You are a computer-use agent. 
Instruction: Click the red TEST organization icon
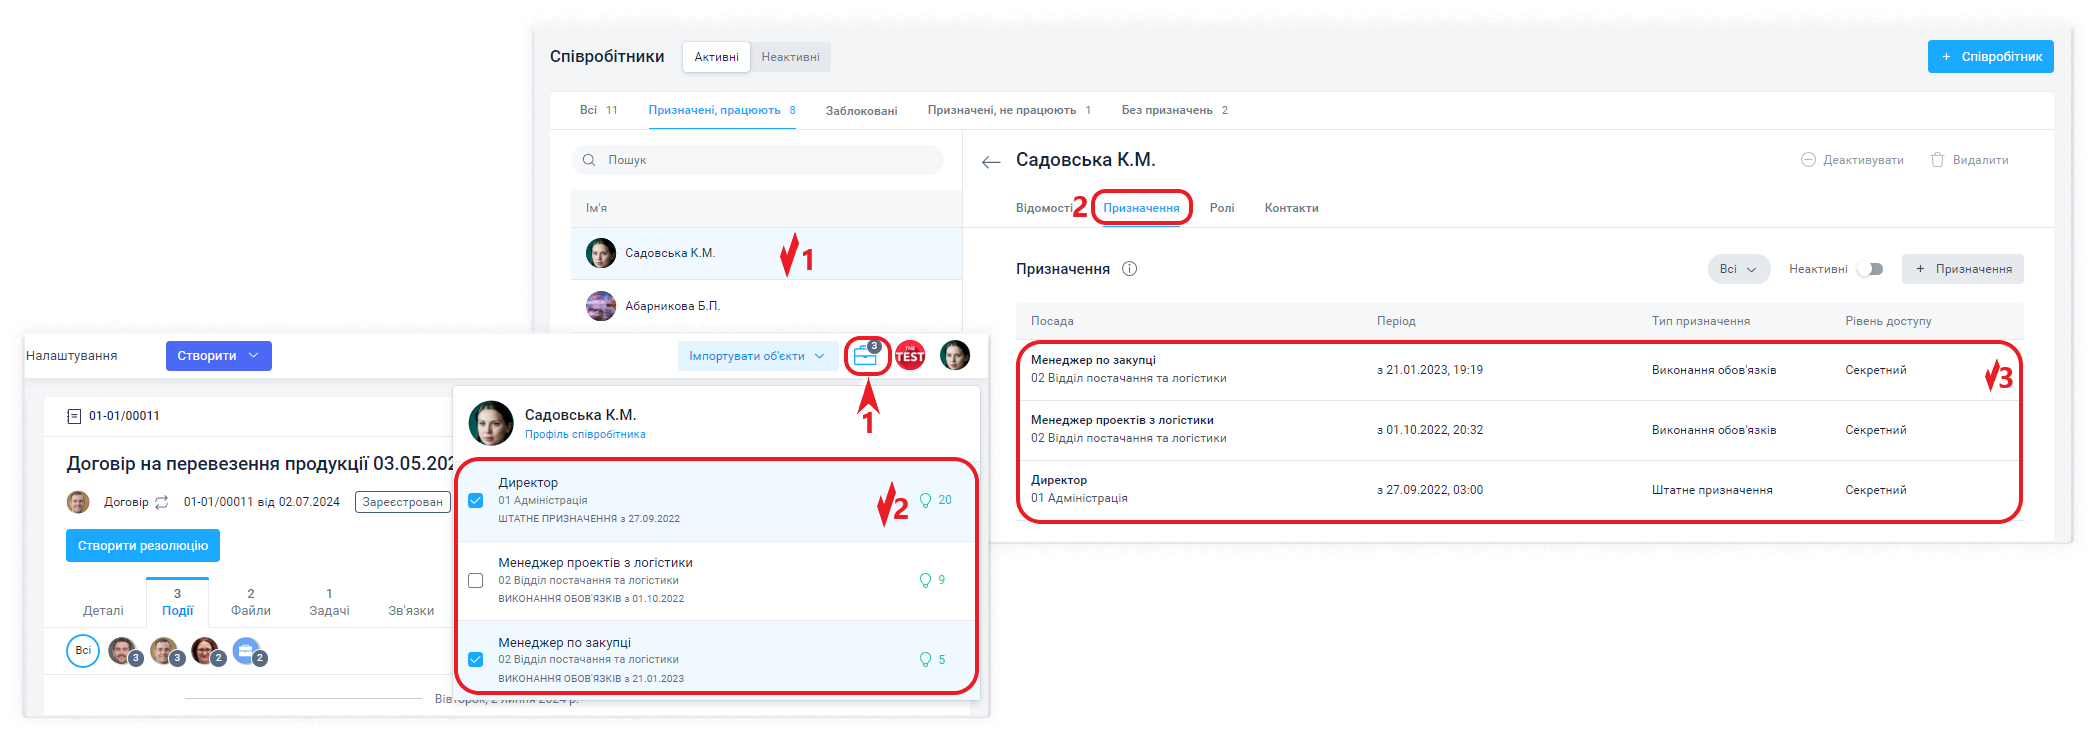(910, 356)
